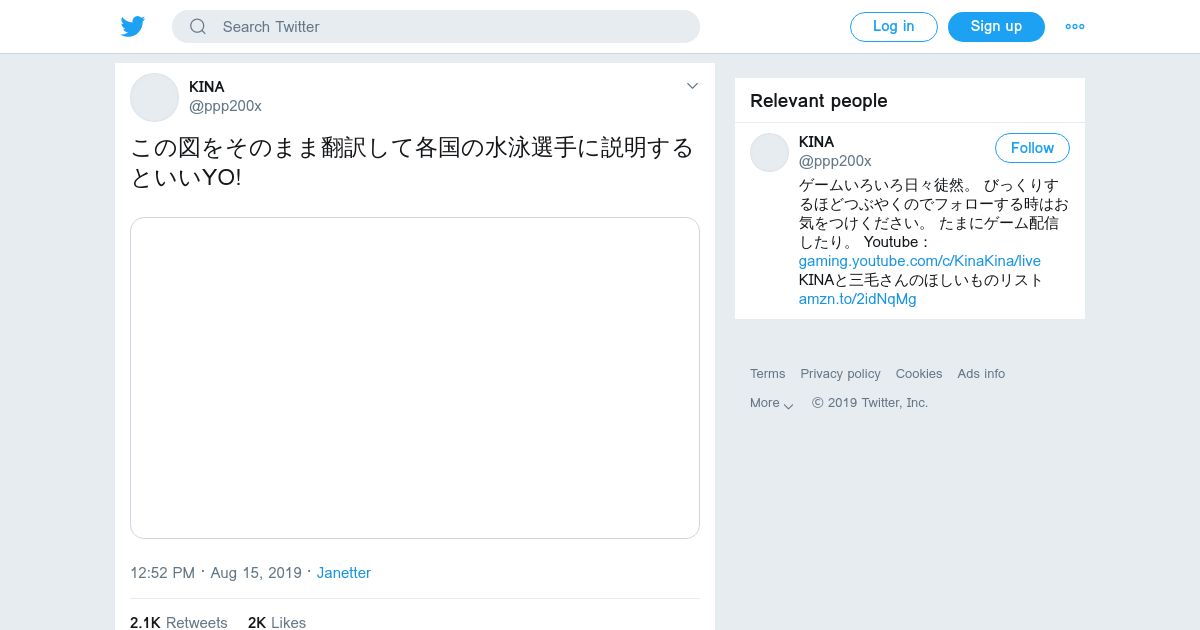View the 2K Likes list
The height and width of the screenshot is (630, 1200).
point(277,622)
